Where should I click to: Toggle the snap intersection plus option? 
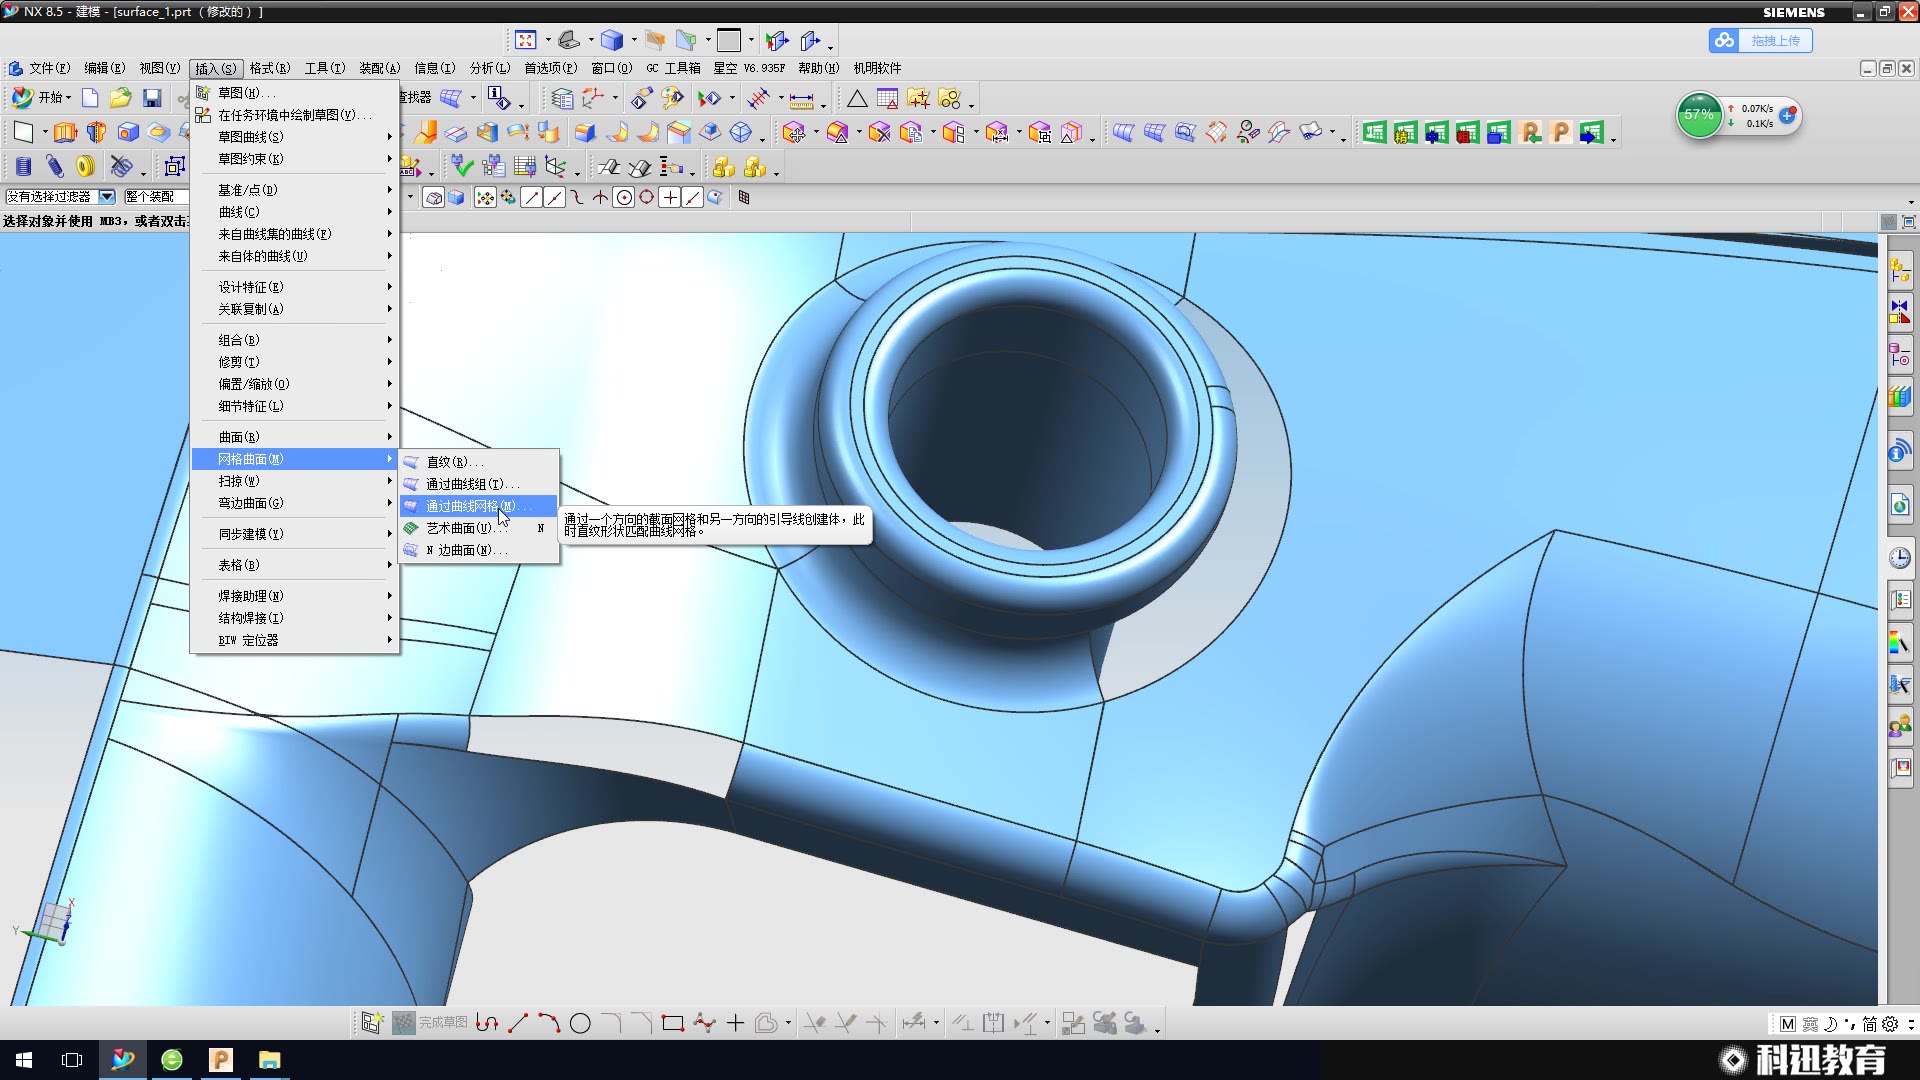tap(670, 197)
